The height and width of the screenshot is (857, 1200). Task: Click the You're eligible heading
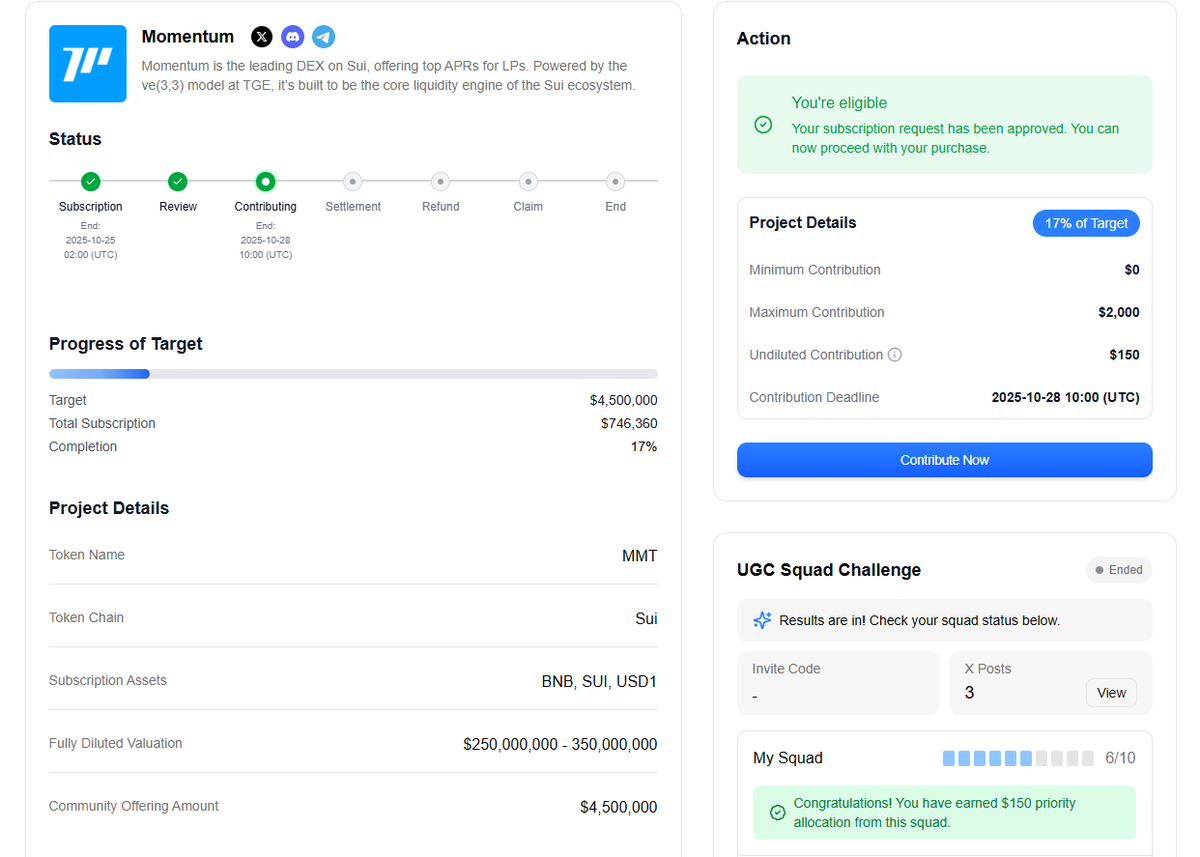(839, 103)
